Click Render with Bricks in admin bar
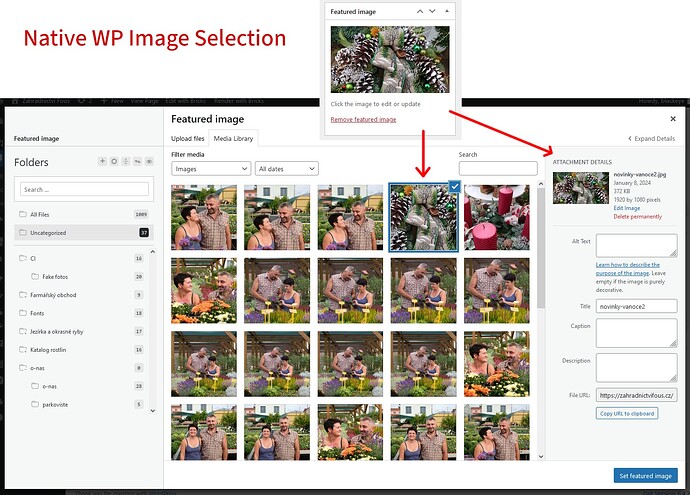This screenshot has height=495, width=690. pyautogui.click(x=239, y=101)
